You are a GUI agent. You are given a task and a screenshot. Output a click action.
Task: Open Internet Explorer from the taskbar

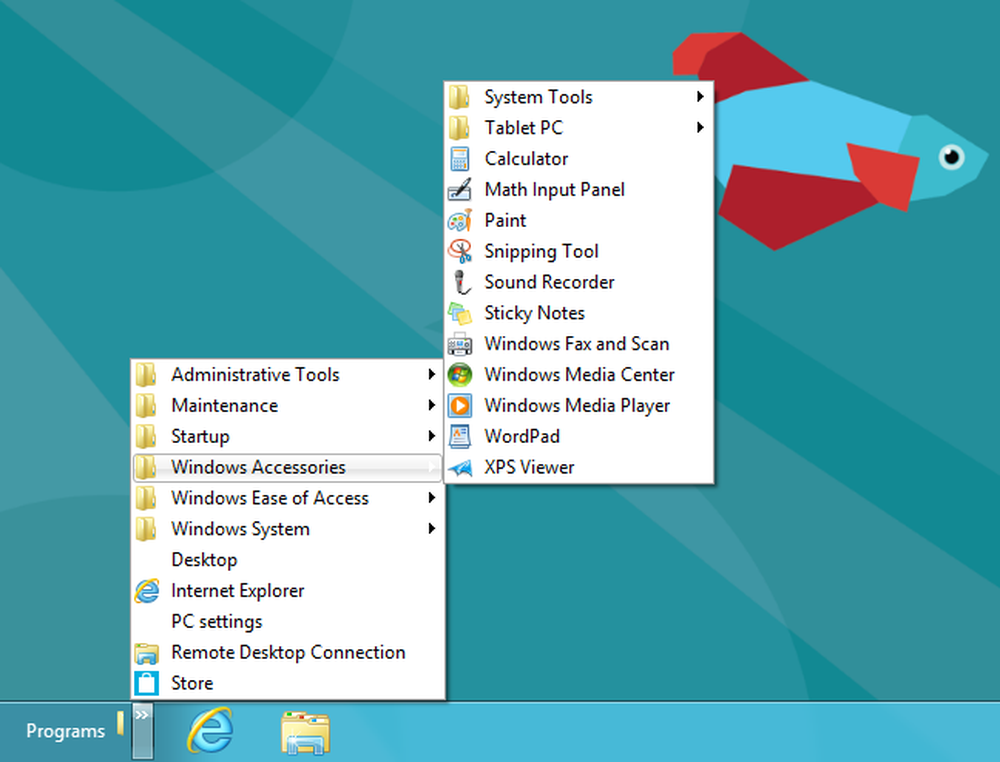point(210,731)
